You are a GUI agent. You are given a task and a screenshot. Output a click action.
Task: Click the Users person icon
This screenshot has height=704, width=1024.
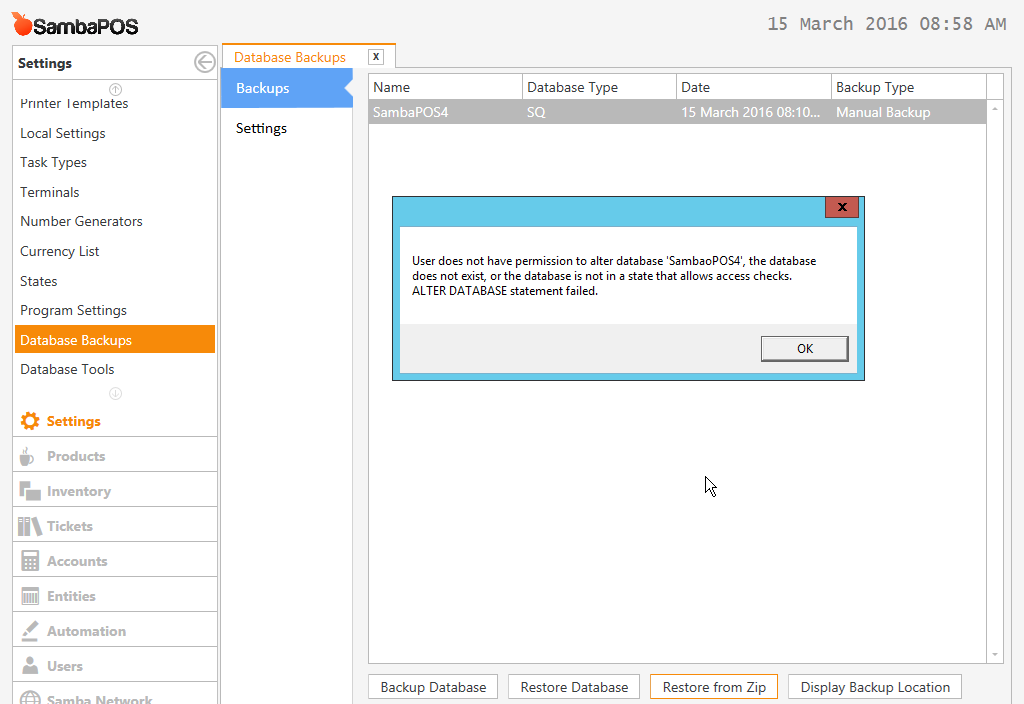(x=30, y=666)
